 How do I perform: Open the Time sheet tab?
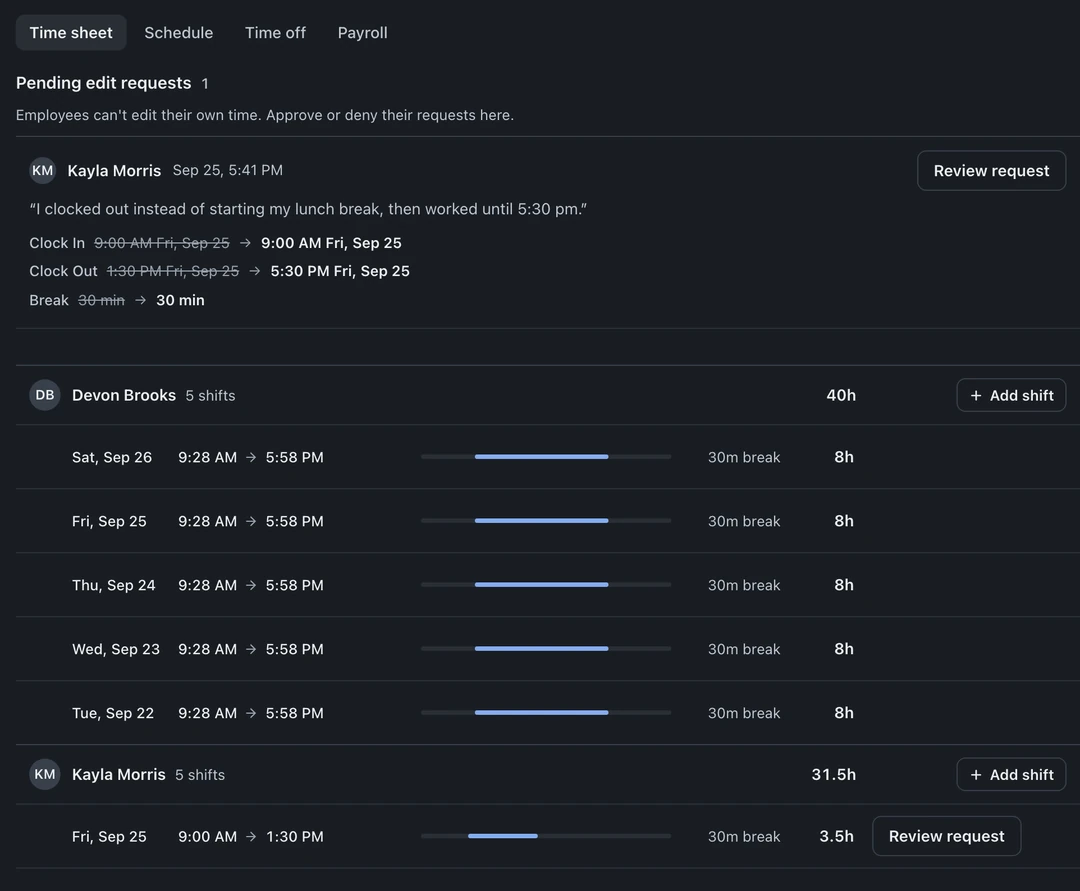pyautogui.click(x=71, y=32)
